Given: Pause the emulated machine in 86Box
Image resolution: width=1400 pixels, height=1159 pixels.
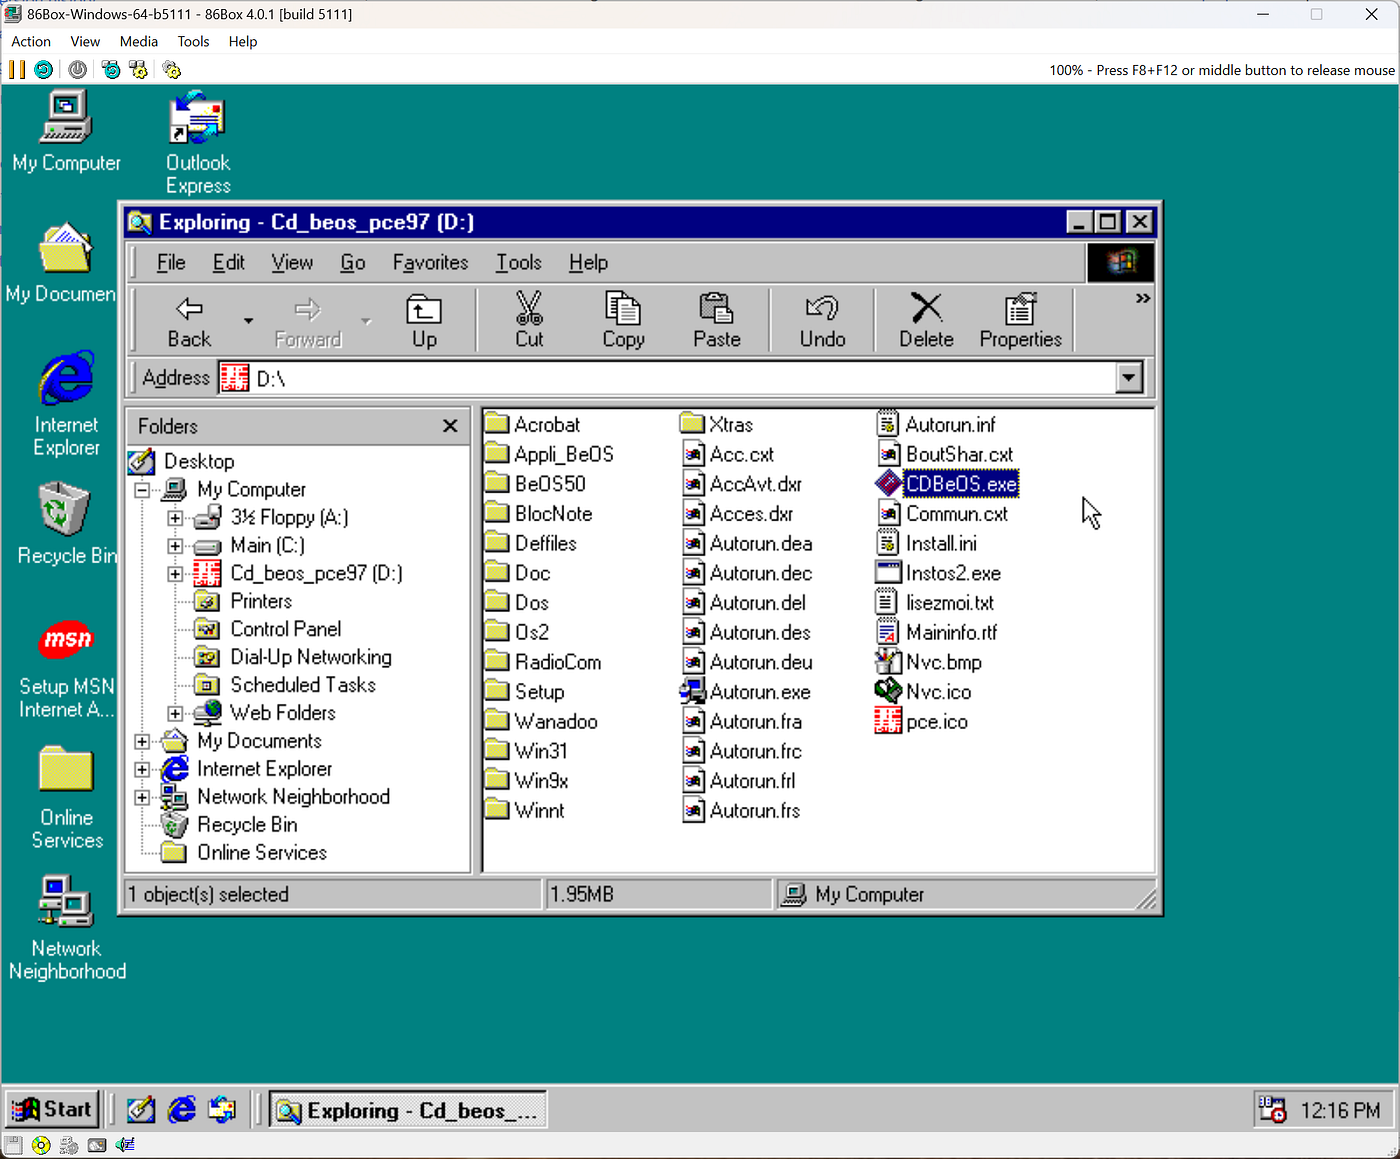Looking at the screenshot, I should click(x=16, y=70).
